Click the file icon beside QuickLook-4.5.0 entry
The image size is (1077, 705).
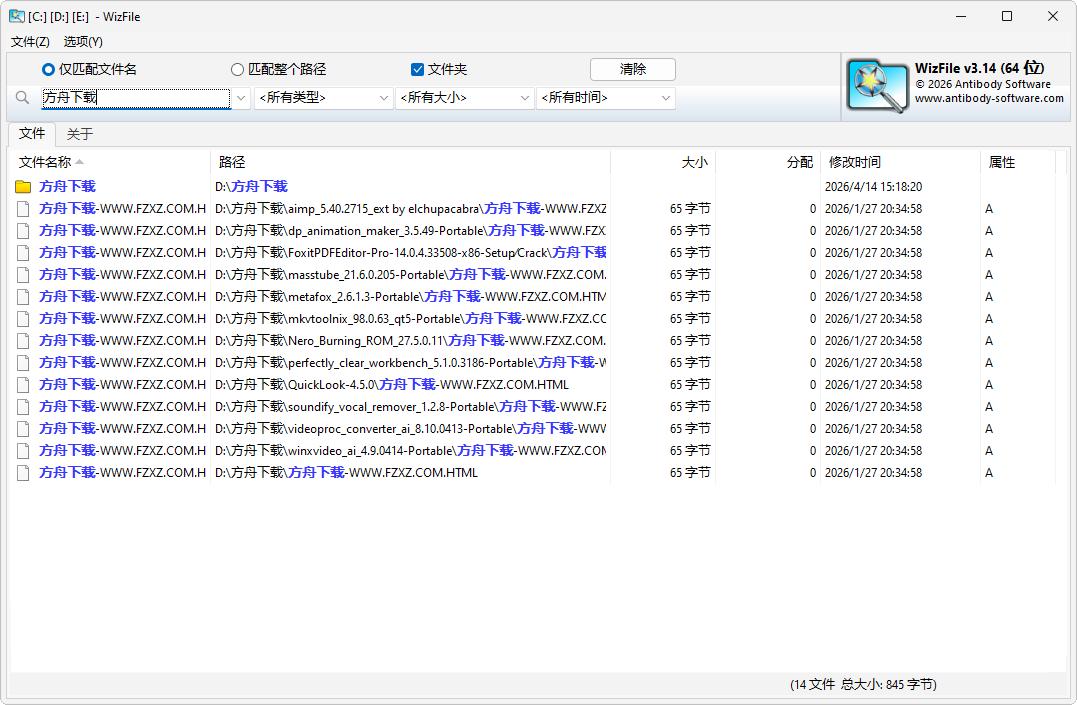point(22,384)
